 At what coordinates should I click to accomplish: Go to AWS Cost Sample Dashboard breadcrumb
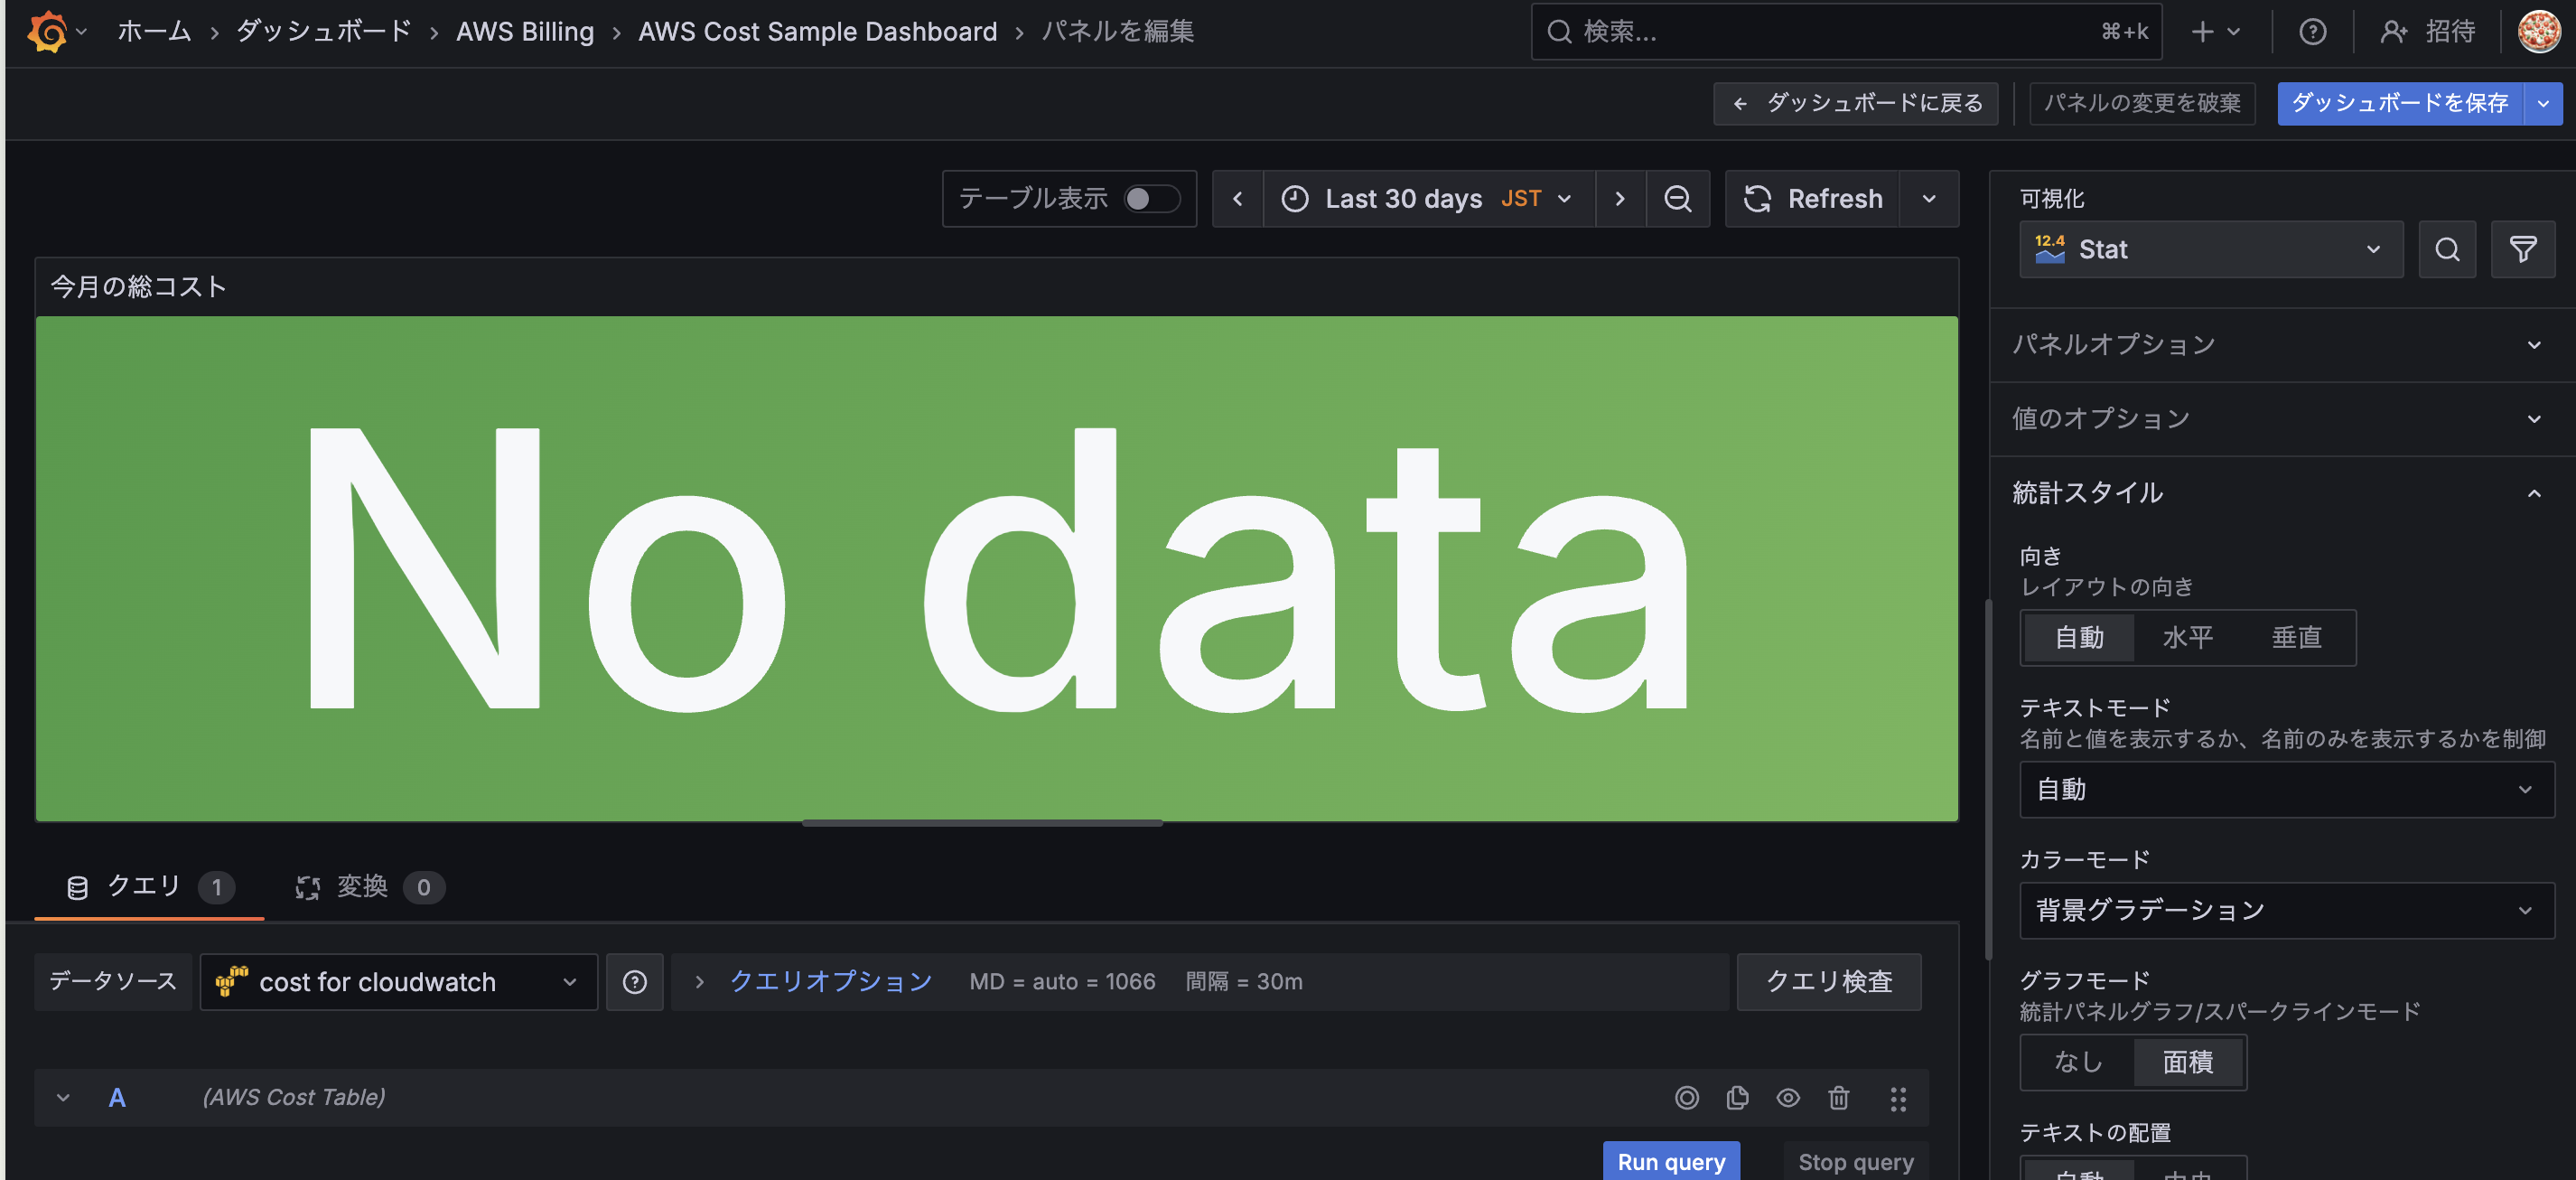pos(817,32)
